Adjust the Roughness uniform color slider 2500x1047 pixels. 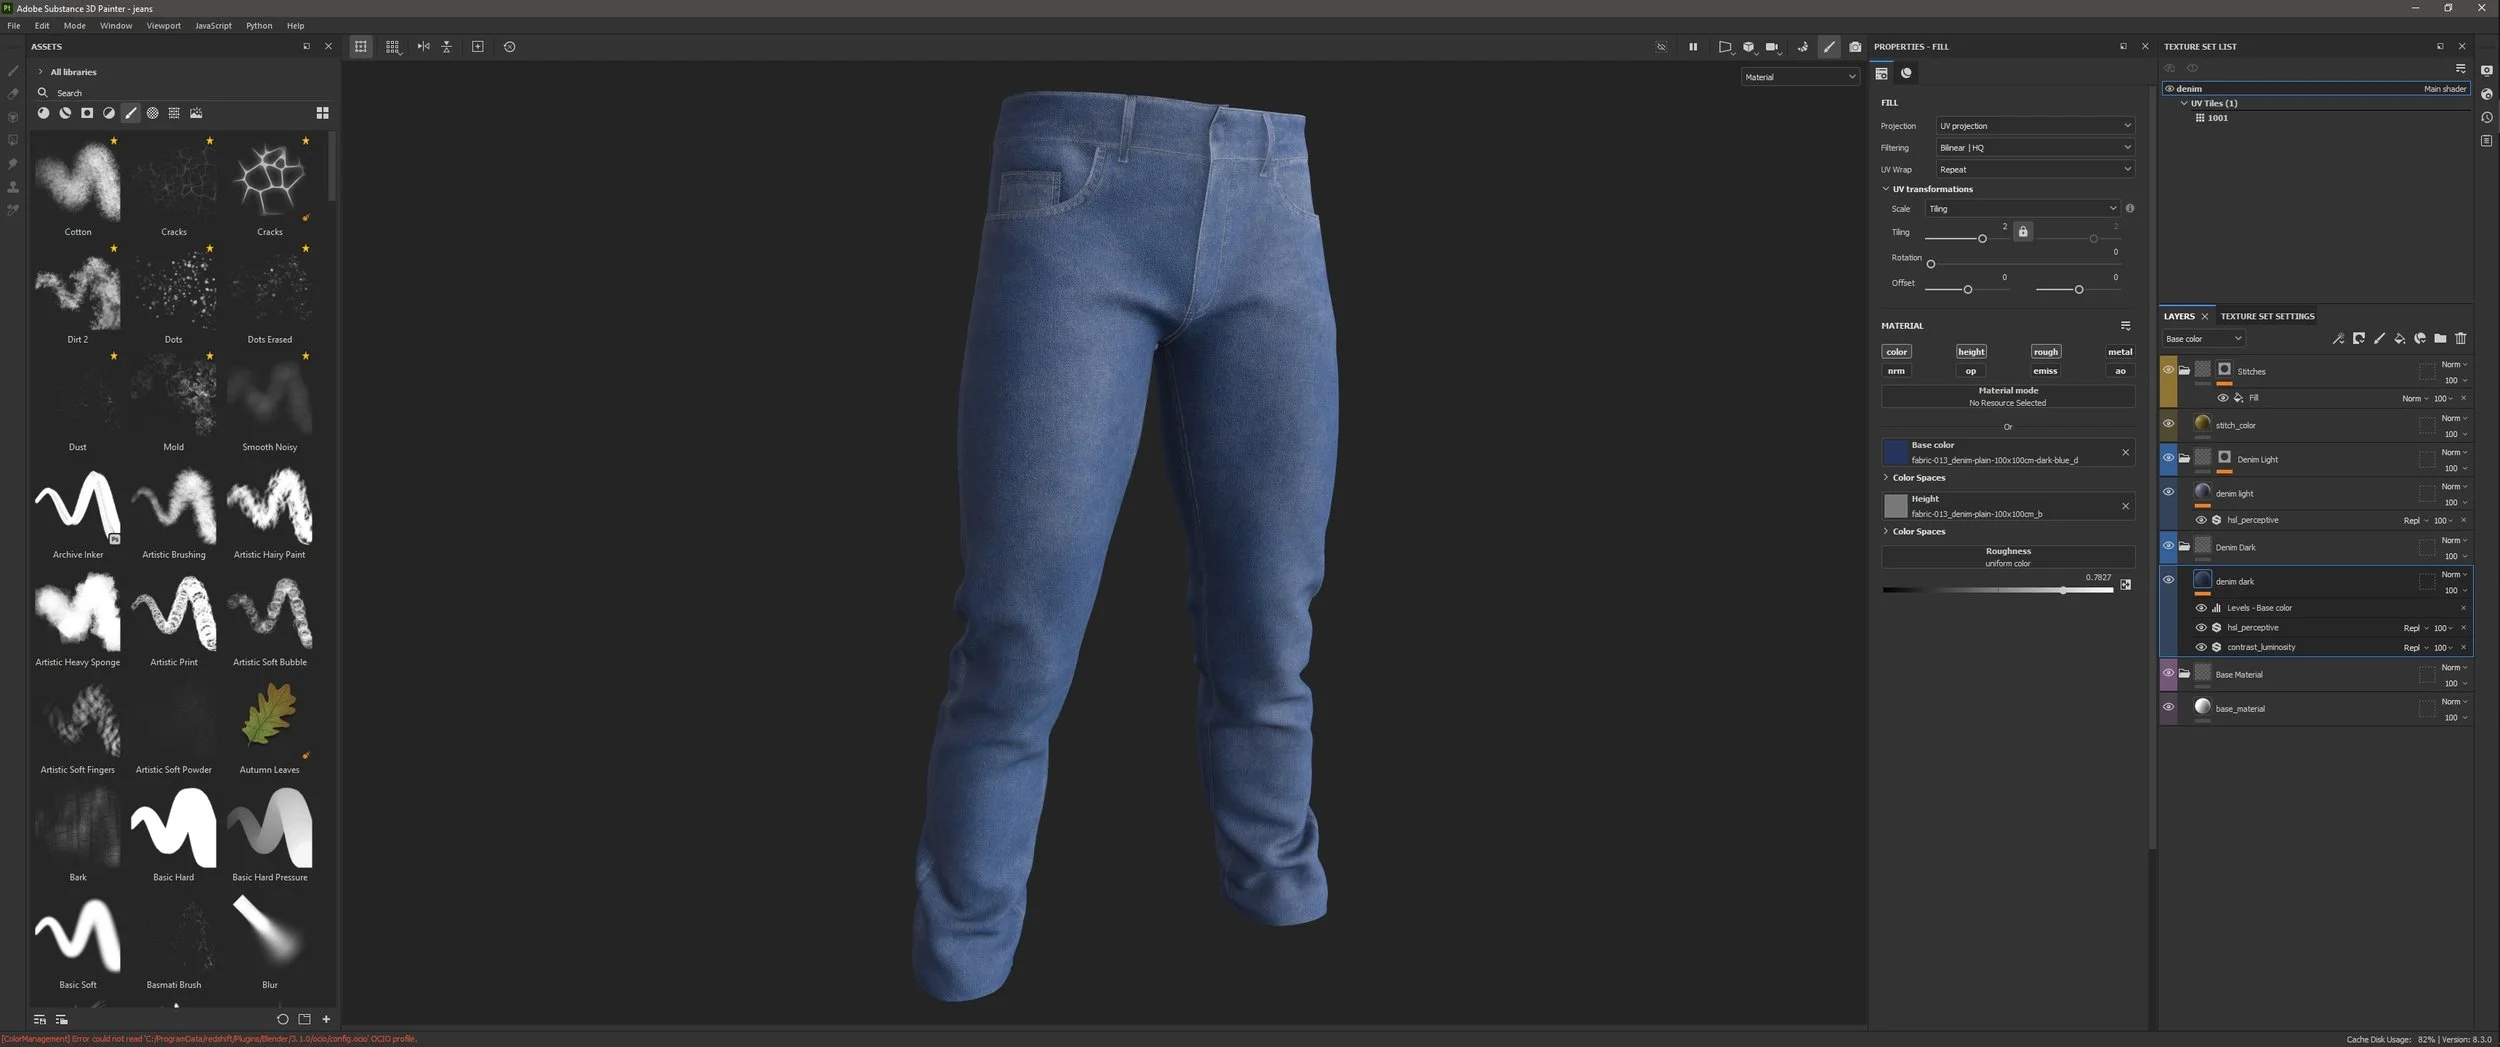(x=1997, y=590)
